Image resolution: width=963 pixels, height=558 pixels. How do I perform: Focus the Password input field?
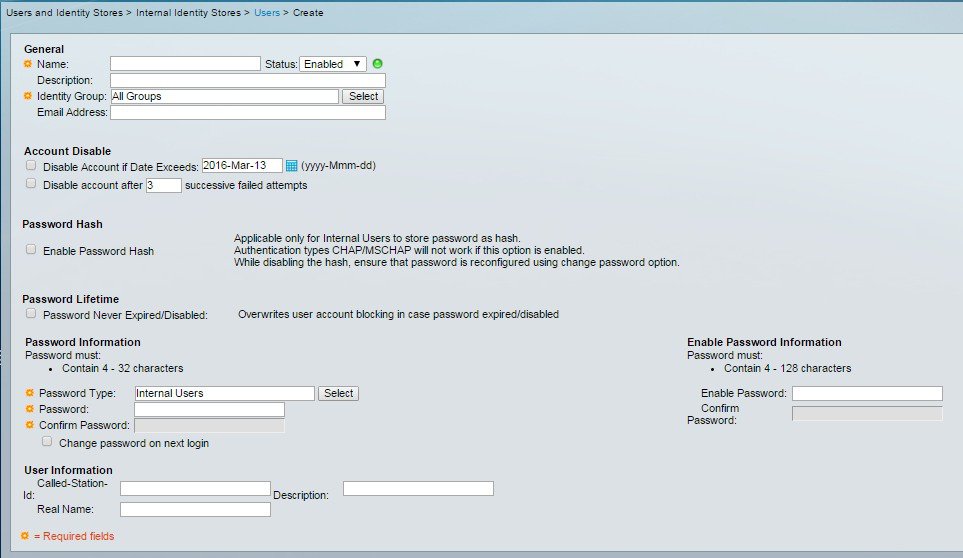pyautogui.click(x=209, y=409)
